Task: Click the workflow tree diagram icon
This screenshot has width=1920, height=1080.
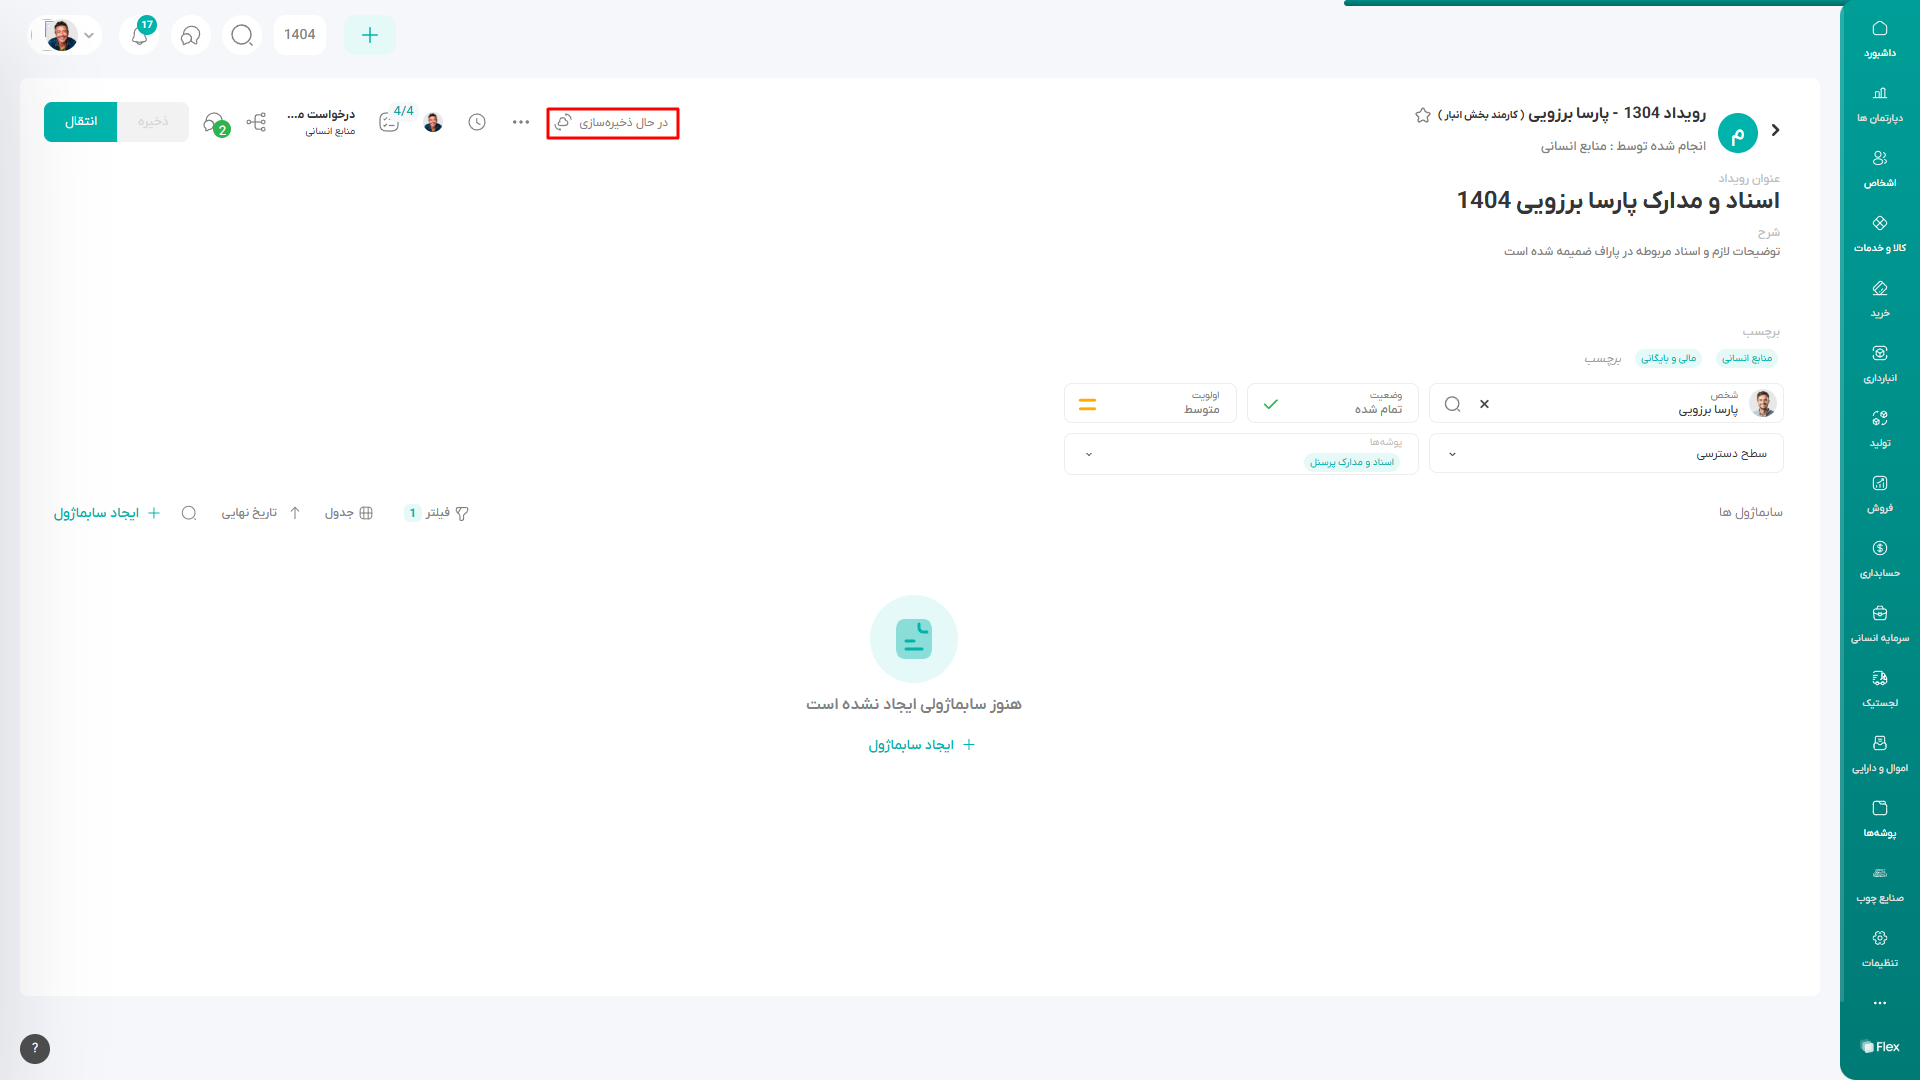Action: click(x=257, y=122)
